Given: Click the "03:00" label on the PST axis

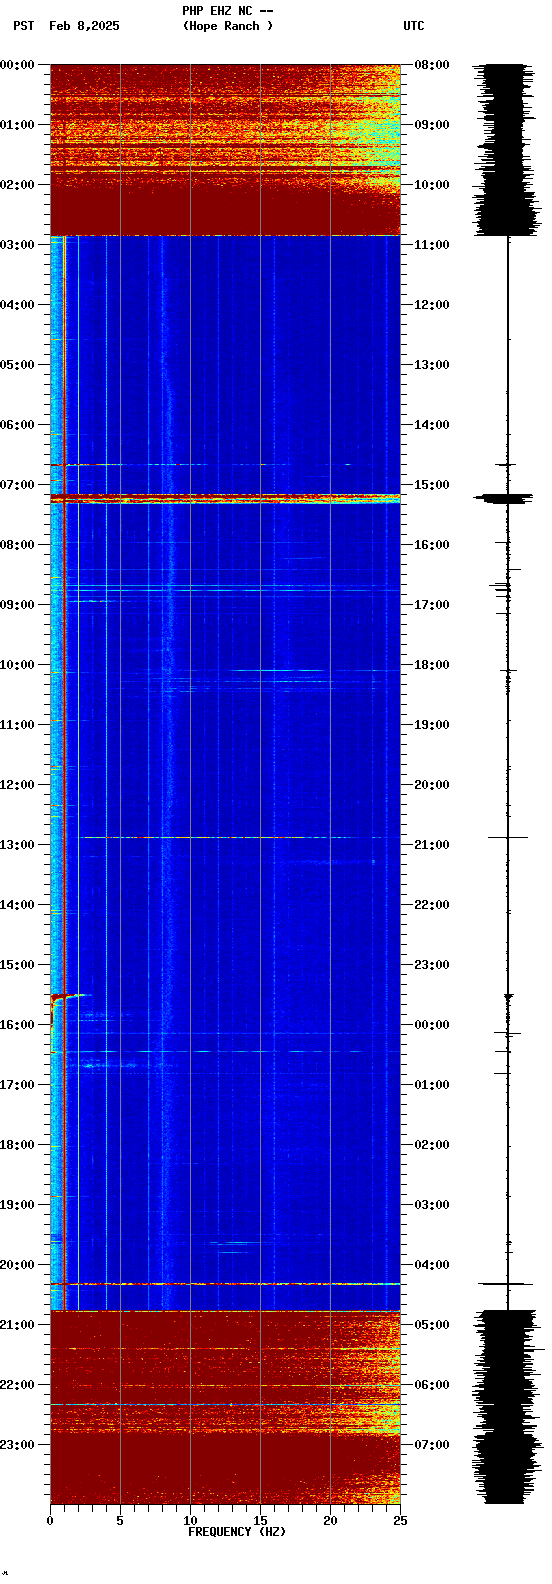Looking at the screenshot, I should pyautogui.click(x=18, y=245).
